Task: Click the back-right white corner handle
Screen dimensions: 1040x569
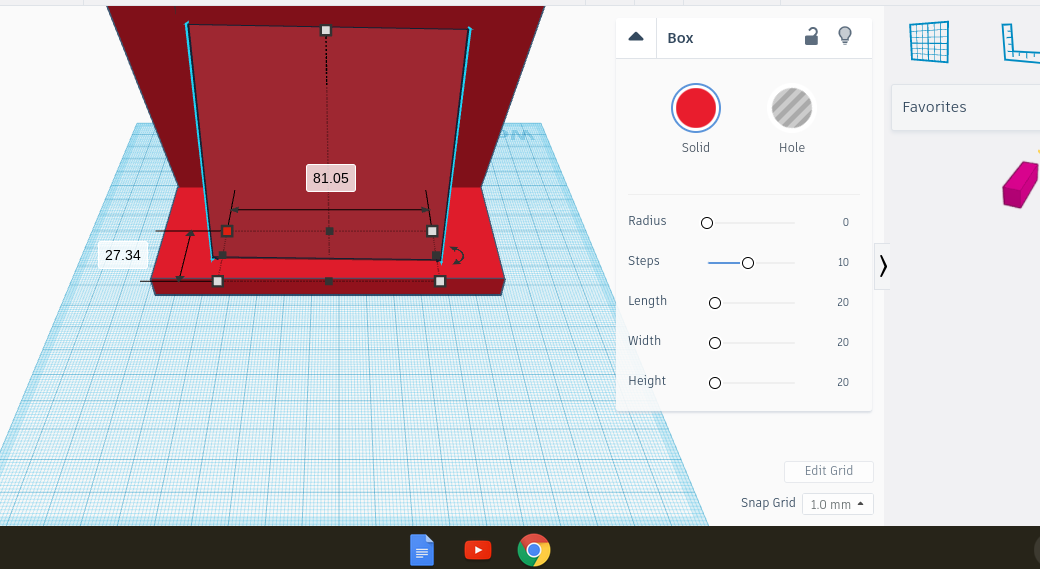Action: [x=432, y=231]
